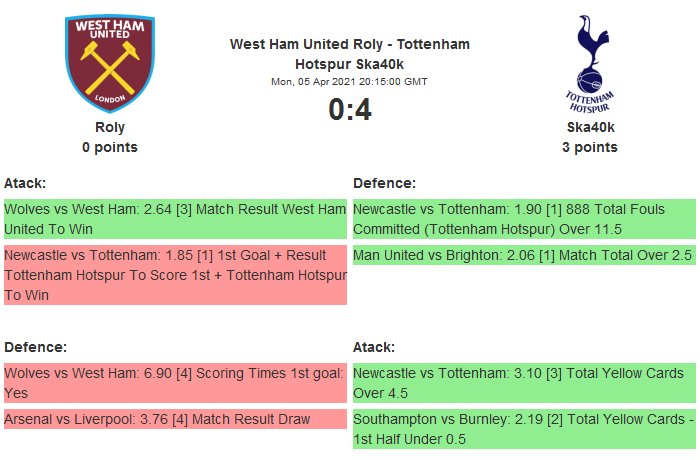The image size is (700, 460).
Task: Open Newcastle vs Tottenham Total Fouls Committed bet
Action: (x=523, y=219)
